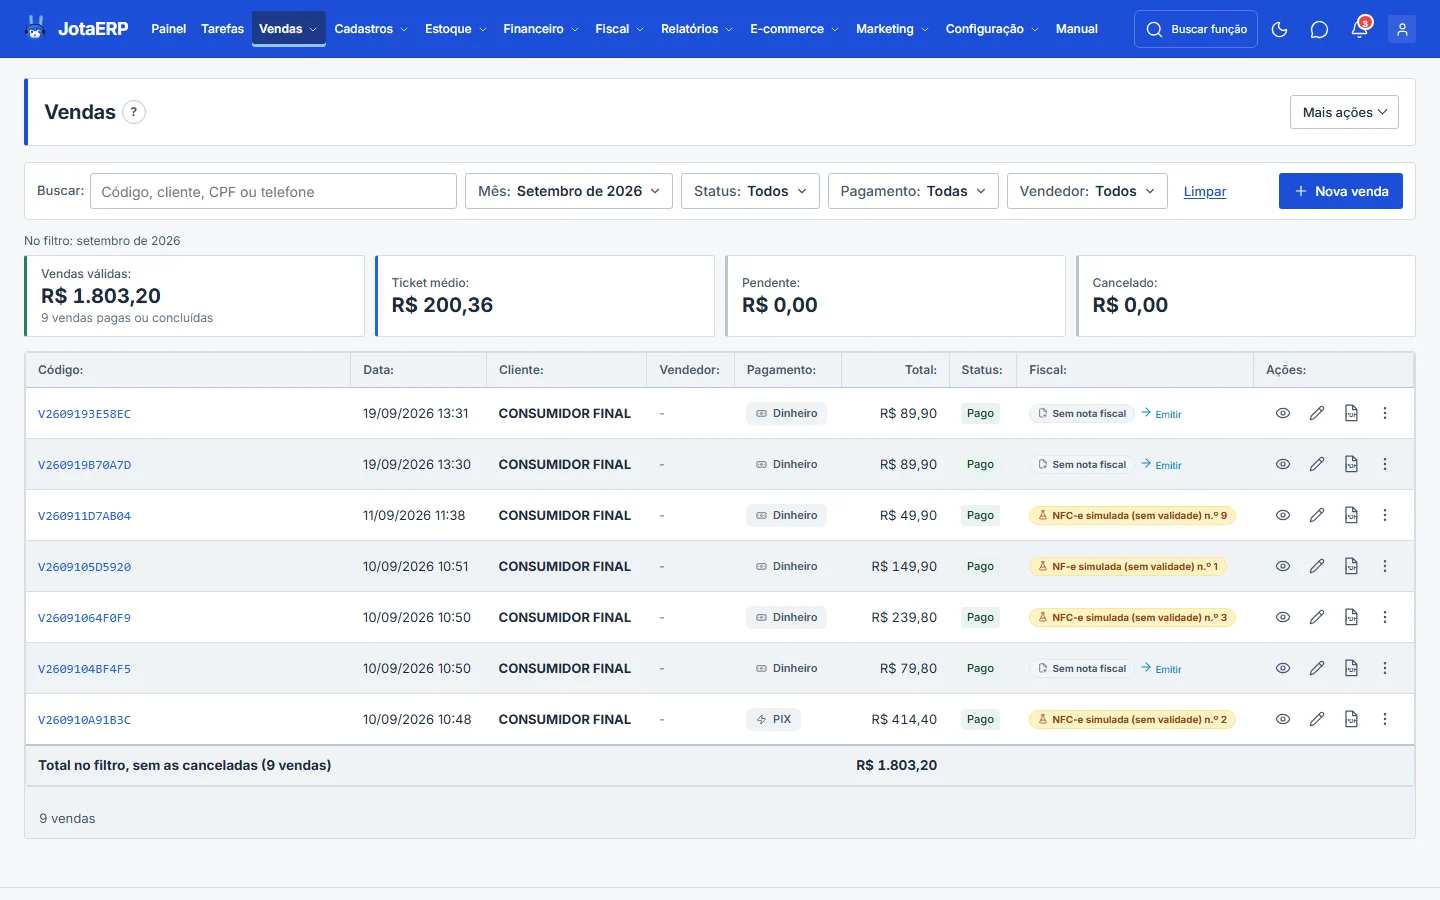View sale V260910A91B3C with the eye icon
The height and width of the screenshot is (900, 1440).
1283,719
